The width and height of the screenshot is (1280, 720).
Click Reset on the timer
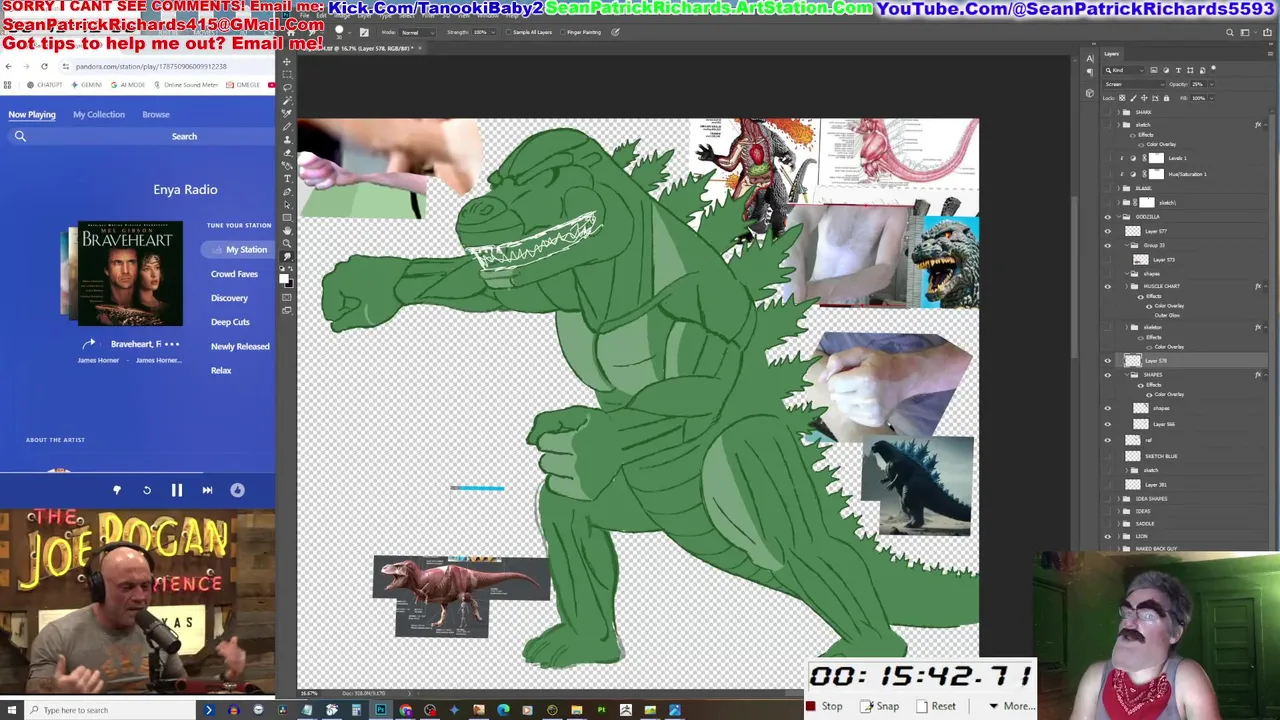(935, 706)
